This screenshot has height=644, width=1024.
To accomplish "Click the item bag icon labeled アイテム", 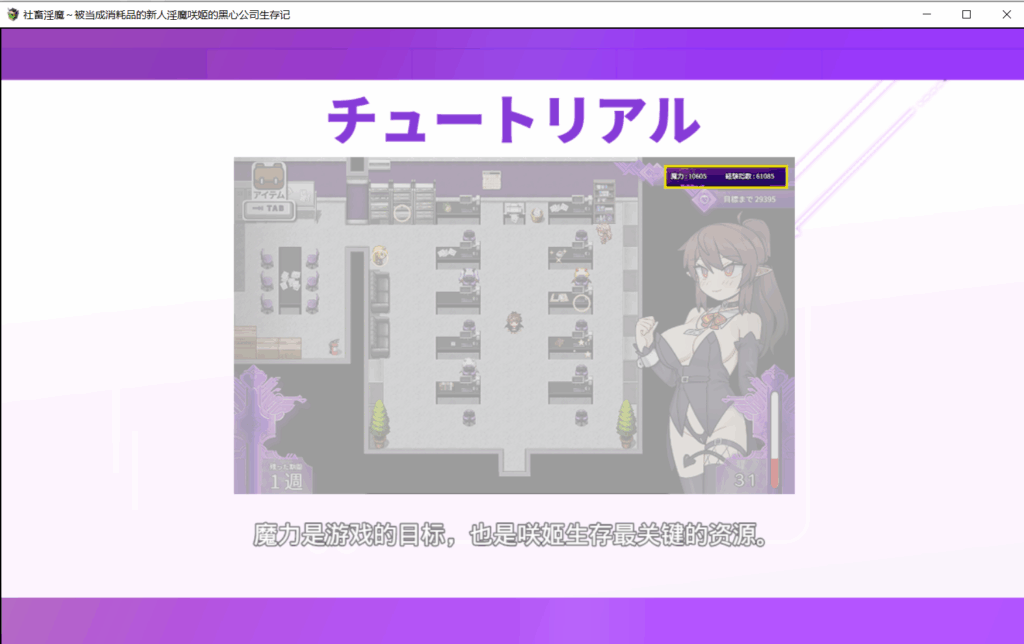I will coord(269,181).
